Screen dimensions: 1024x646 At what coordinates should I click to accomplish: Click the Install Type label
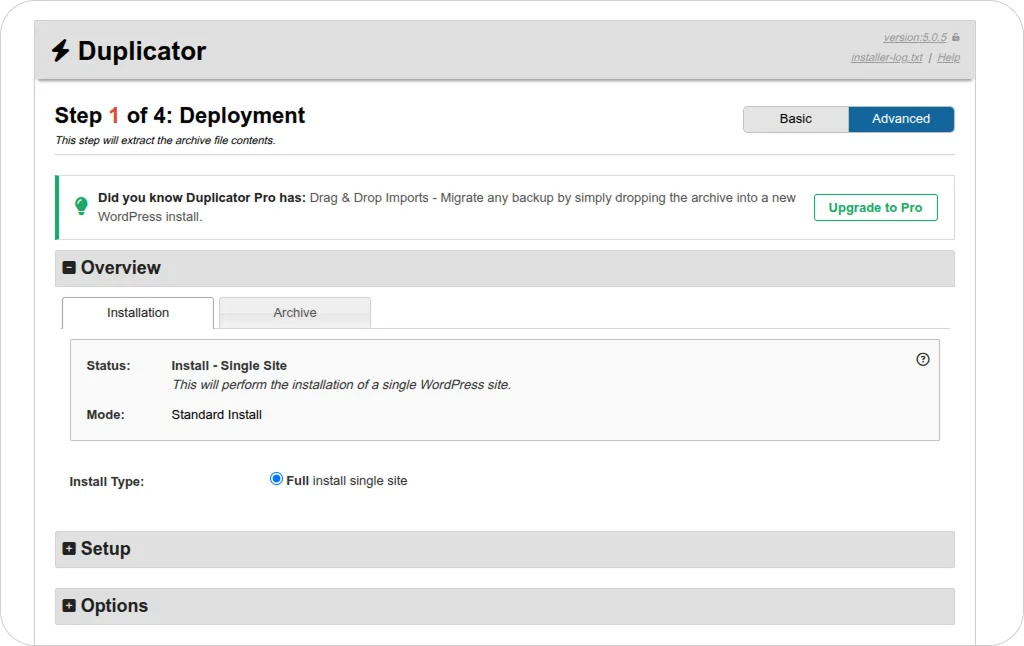coord(106,482)
